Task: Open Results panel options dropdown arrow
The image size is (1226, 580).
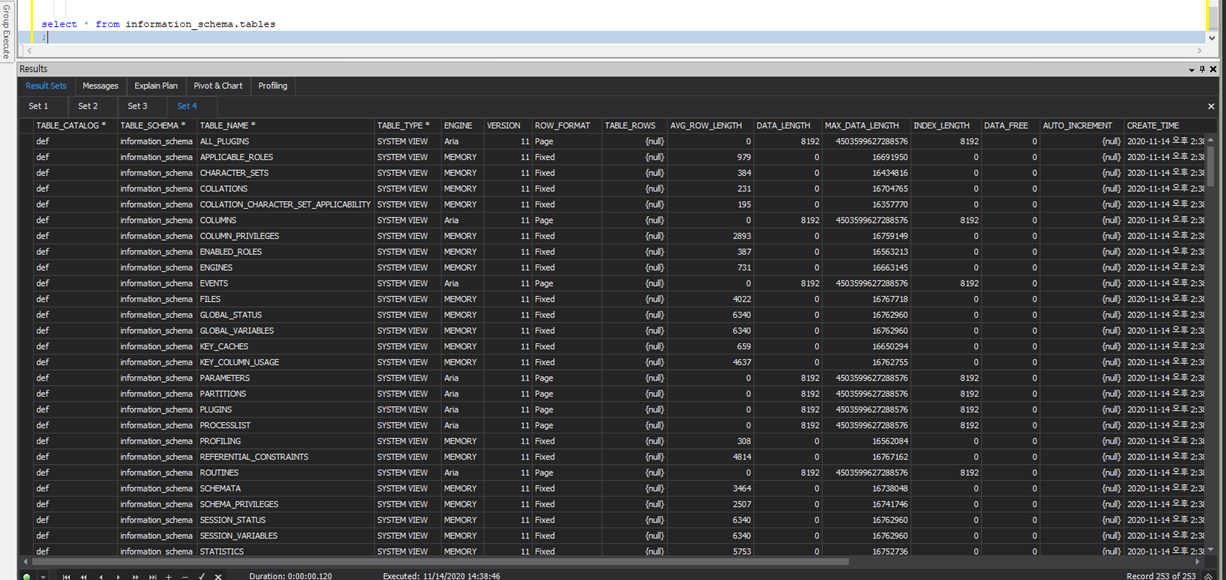Action: pyautogui.click(x=1191, y=69)
